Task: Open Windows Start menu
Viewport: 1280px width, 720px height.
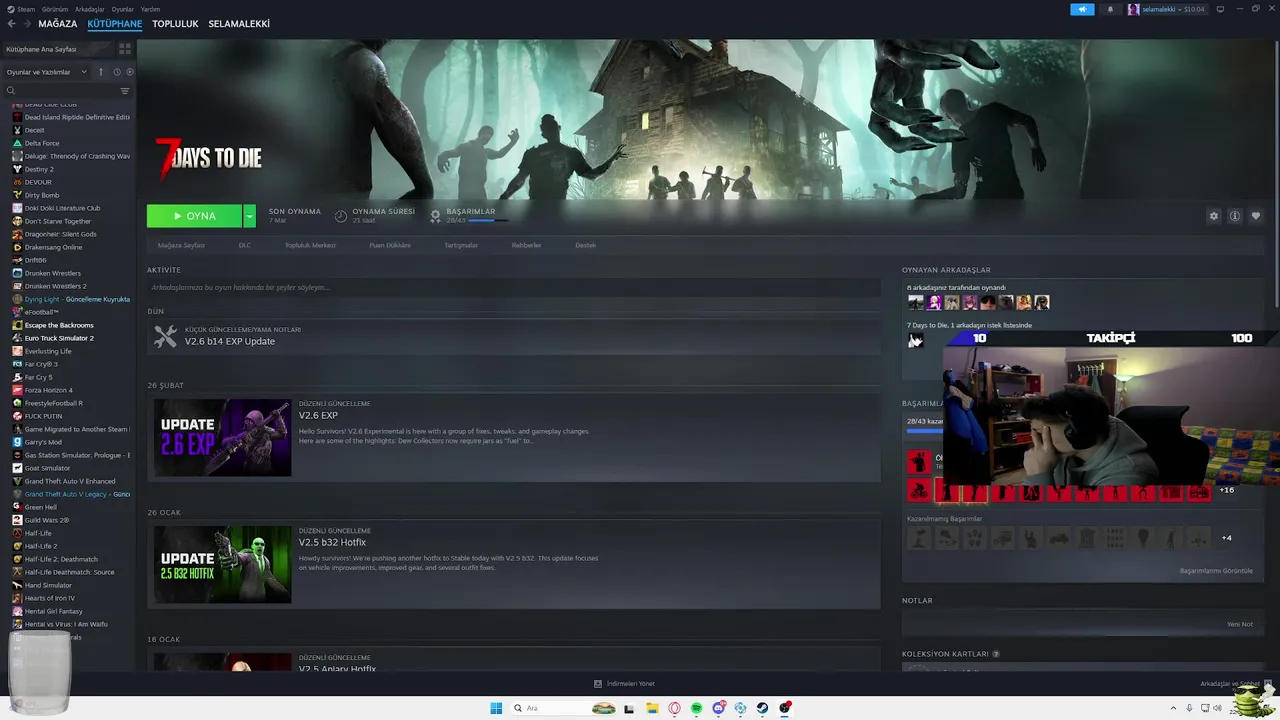Action: 496,708
